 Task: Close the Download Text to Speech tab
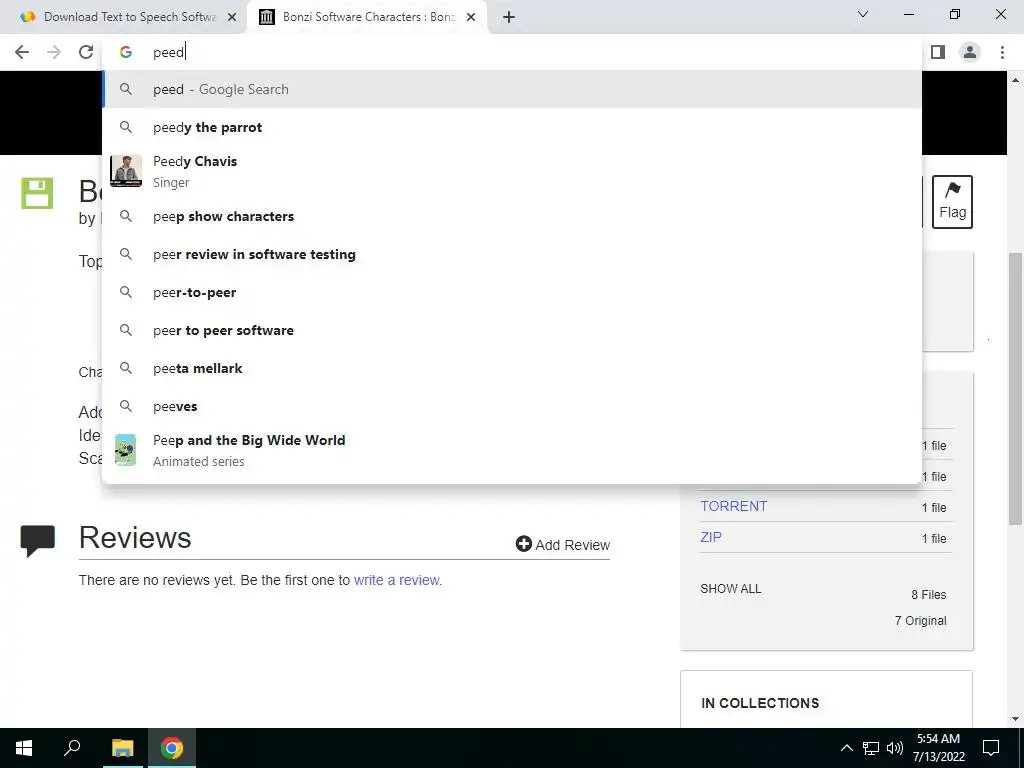pos(232,18)
